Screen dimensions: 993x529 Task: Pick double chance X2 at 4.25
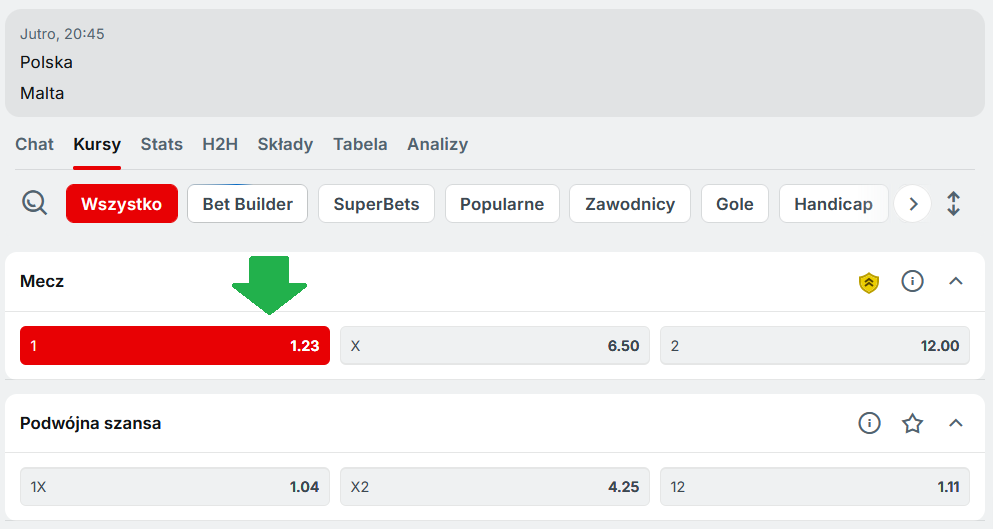[495, 487]
